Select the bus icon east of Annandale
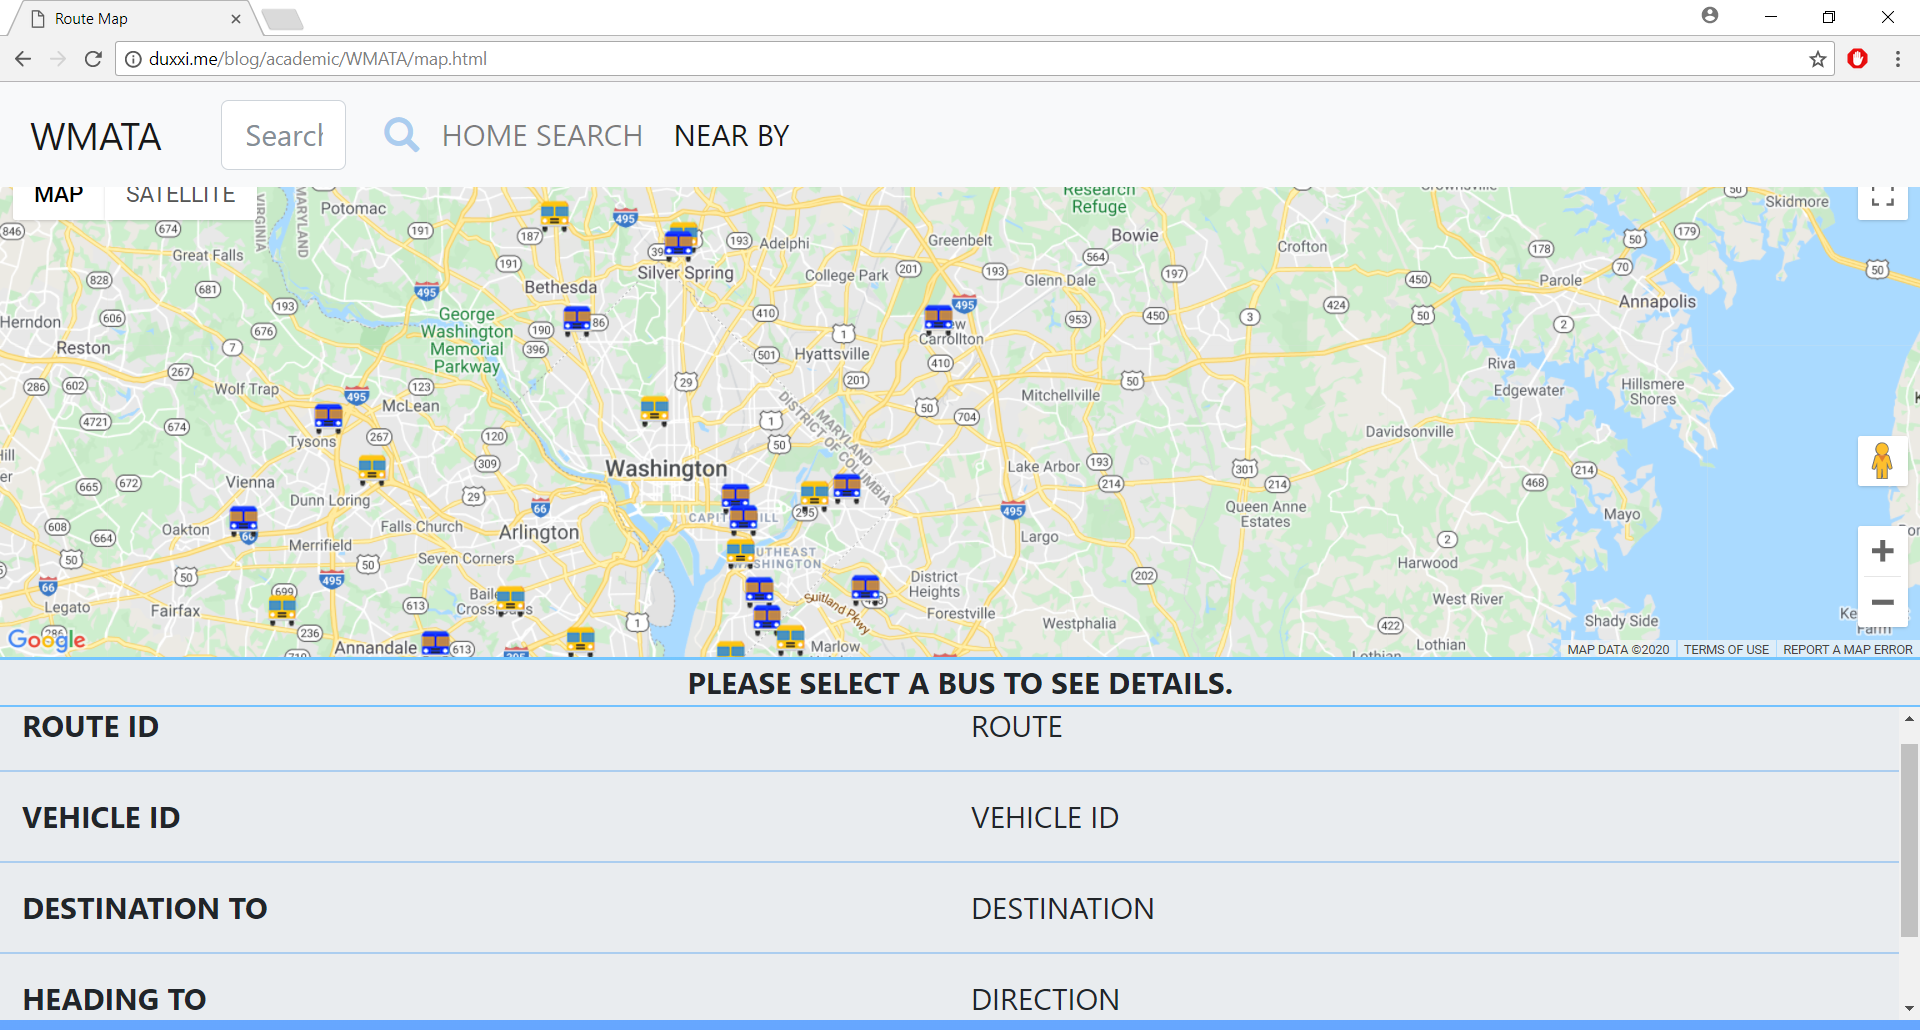The height and width of the screenshot is (1030, 1920). tap(435, 644)
